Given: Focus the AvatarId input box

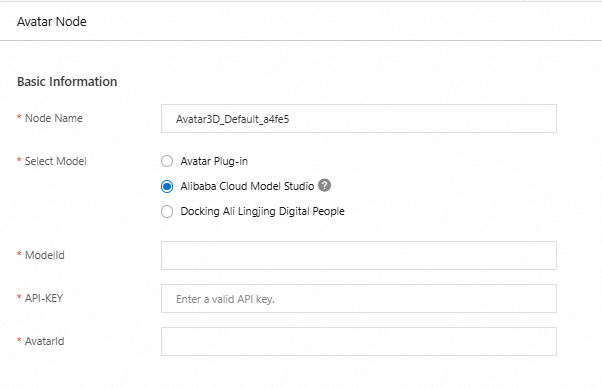Looking at the screenshot, I should coord(359,341).
